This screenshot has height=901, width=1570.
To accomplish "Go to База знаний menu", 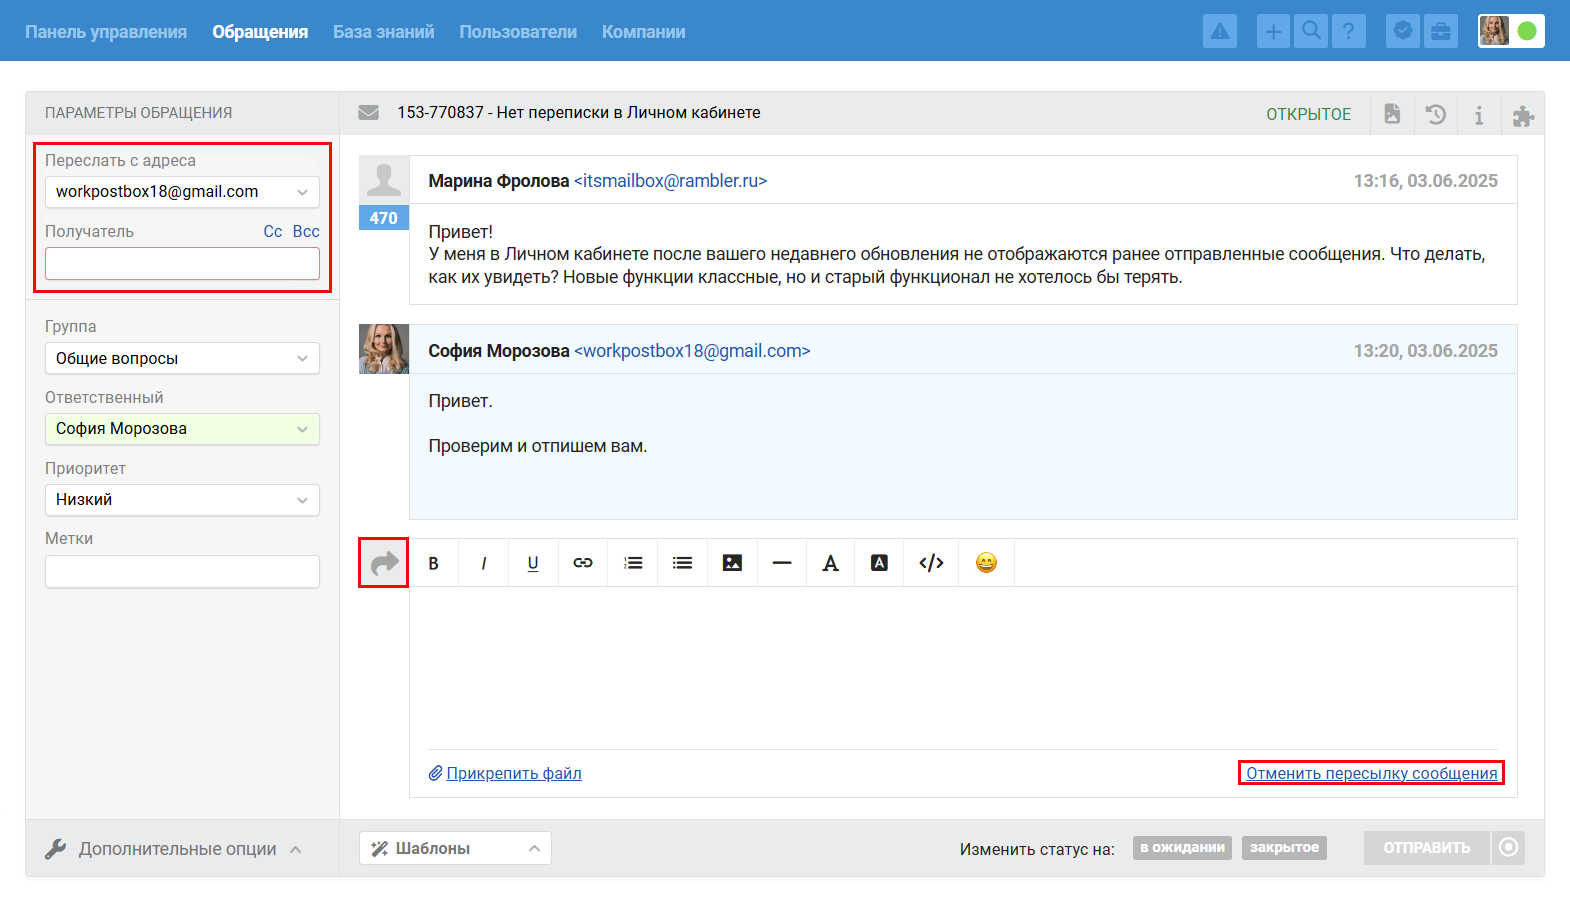I will point(383,32).
